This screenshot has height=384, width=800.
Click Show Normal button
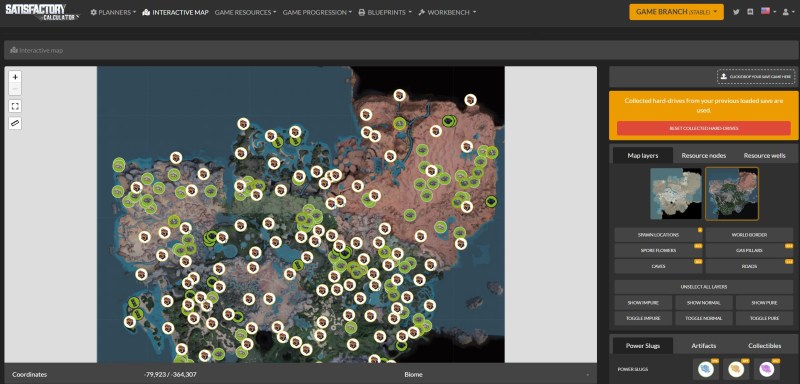(x=704, y=303)
